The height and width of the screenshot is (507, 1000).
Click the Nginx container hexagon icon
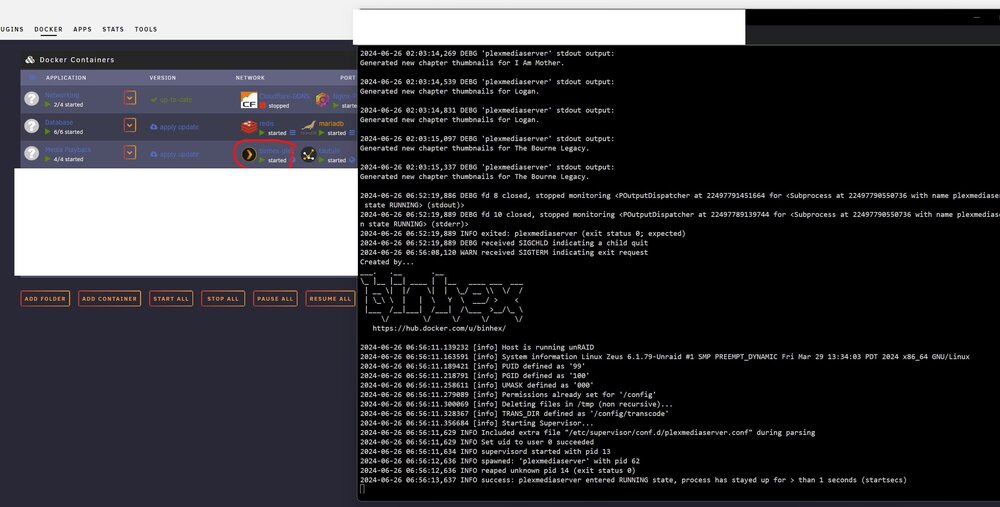(322, 99)
